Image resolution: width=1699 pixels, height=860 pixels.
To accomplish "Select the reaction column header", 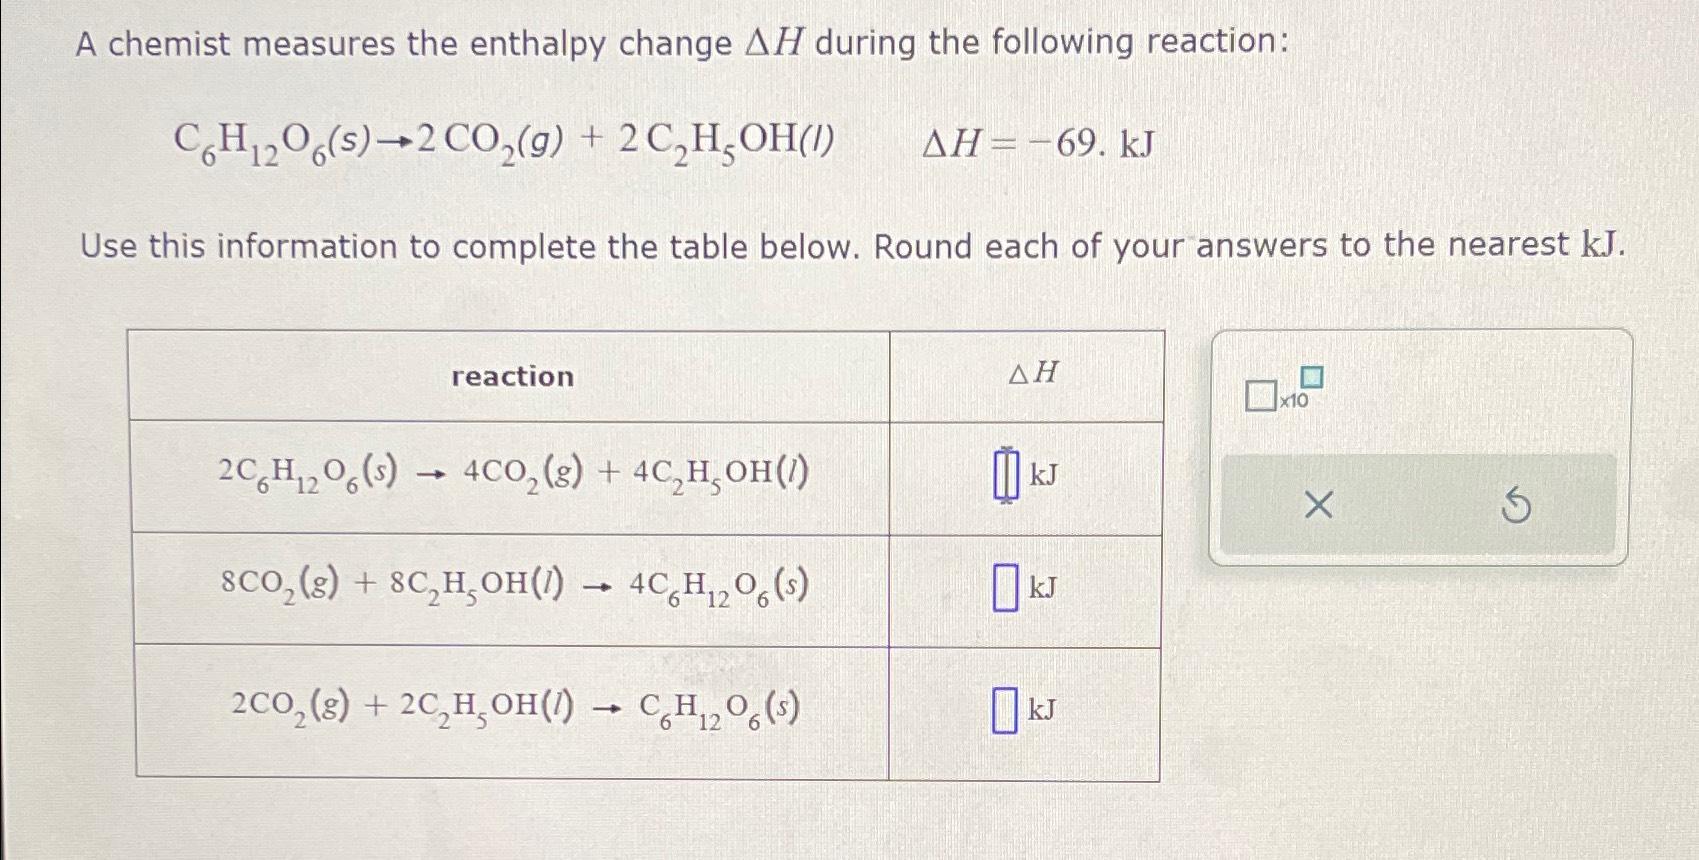I will (x=511, y=376).
